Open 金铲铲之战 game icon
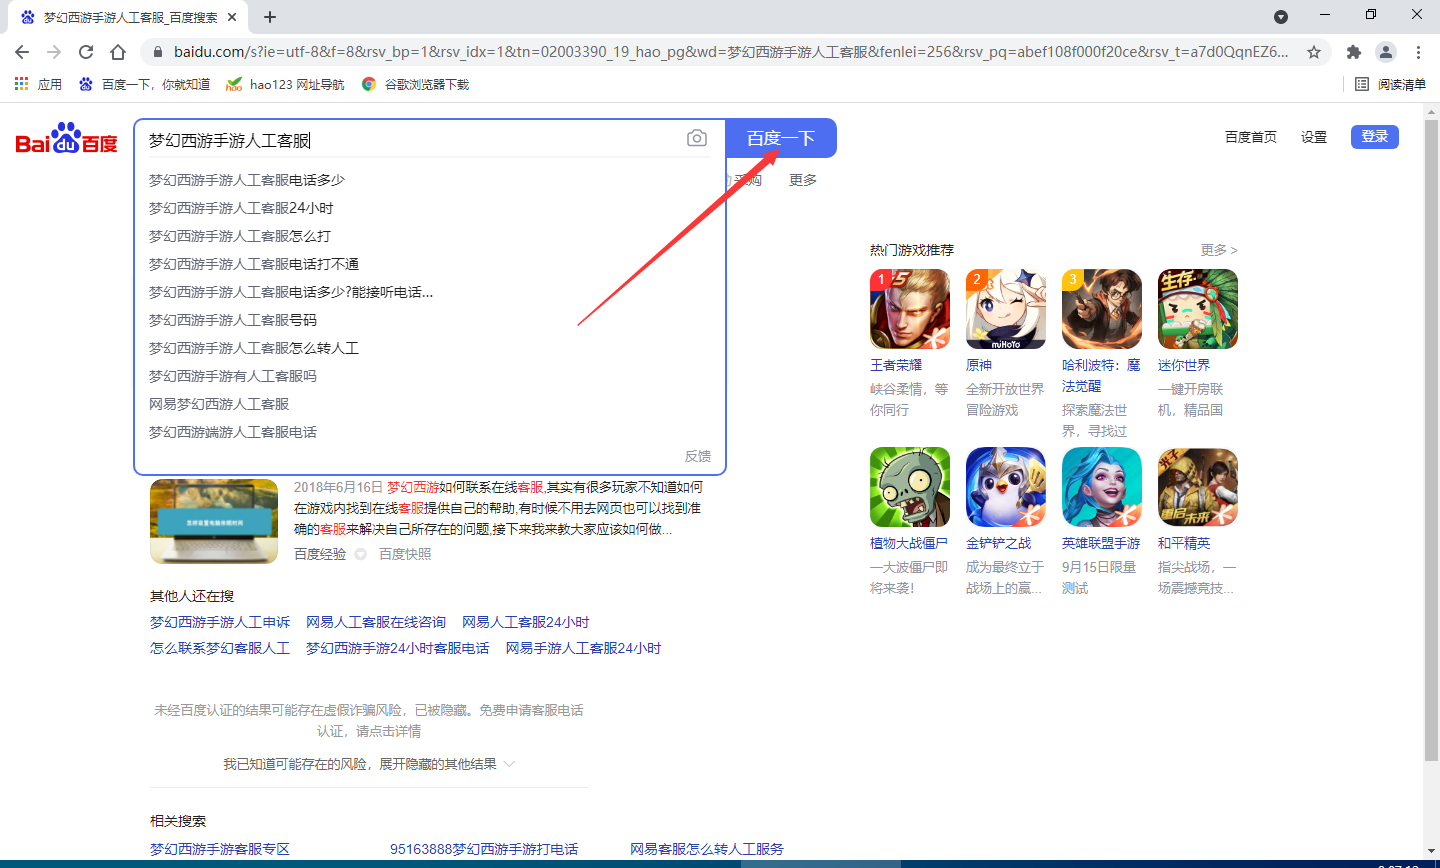The width and height of the screenshot is (1440, 868). (x=1006, y=487)
